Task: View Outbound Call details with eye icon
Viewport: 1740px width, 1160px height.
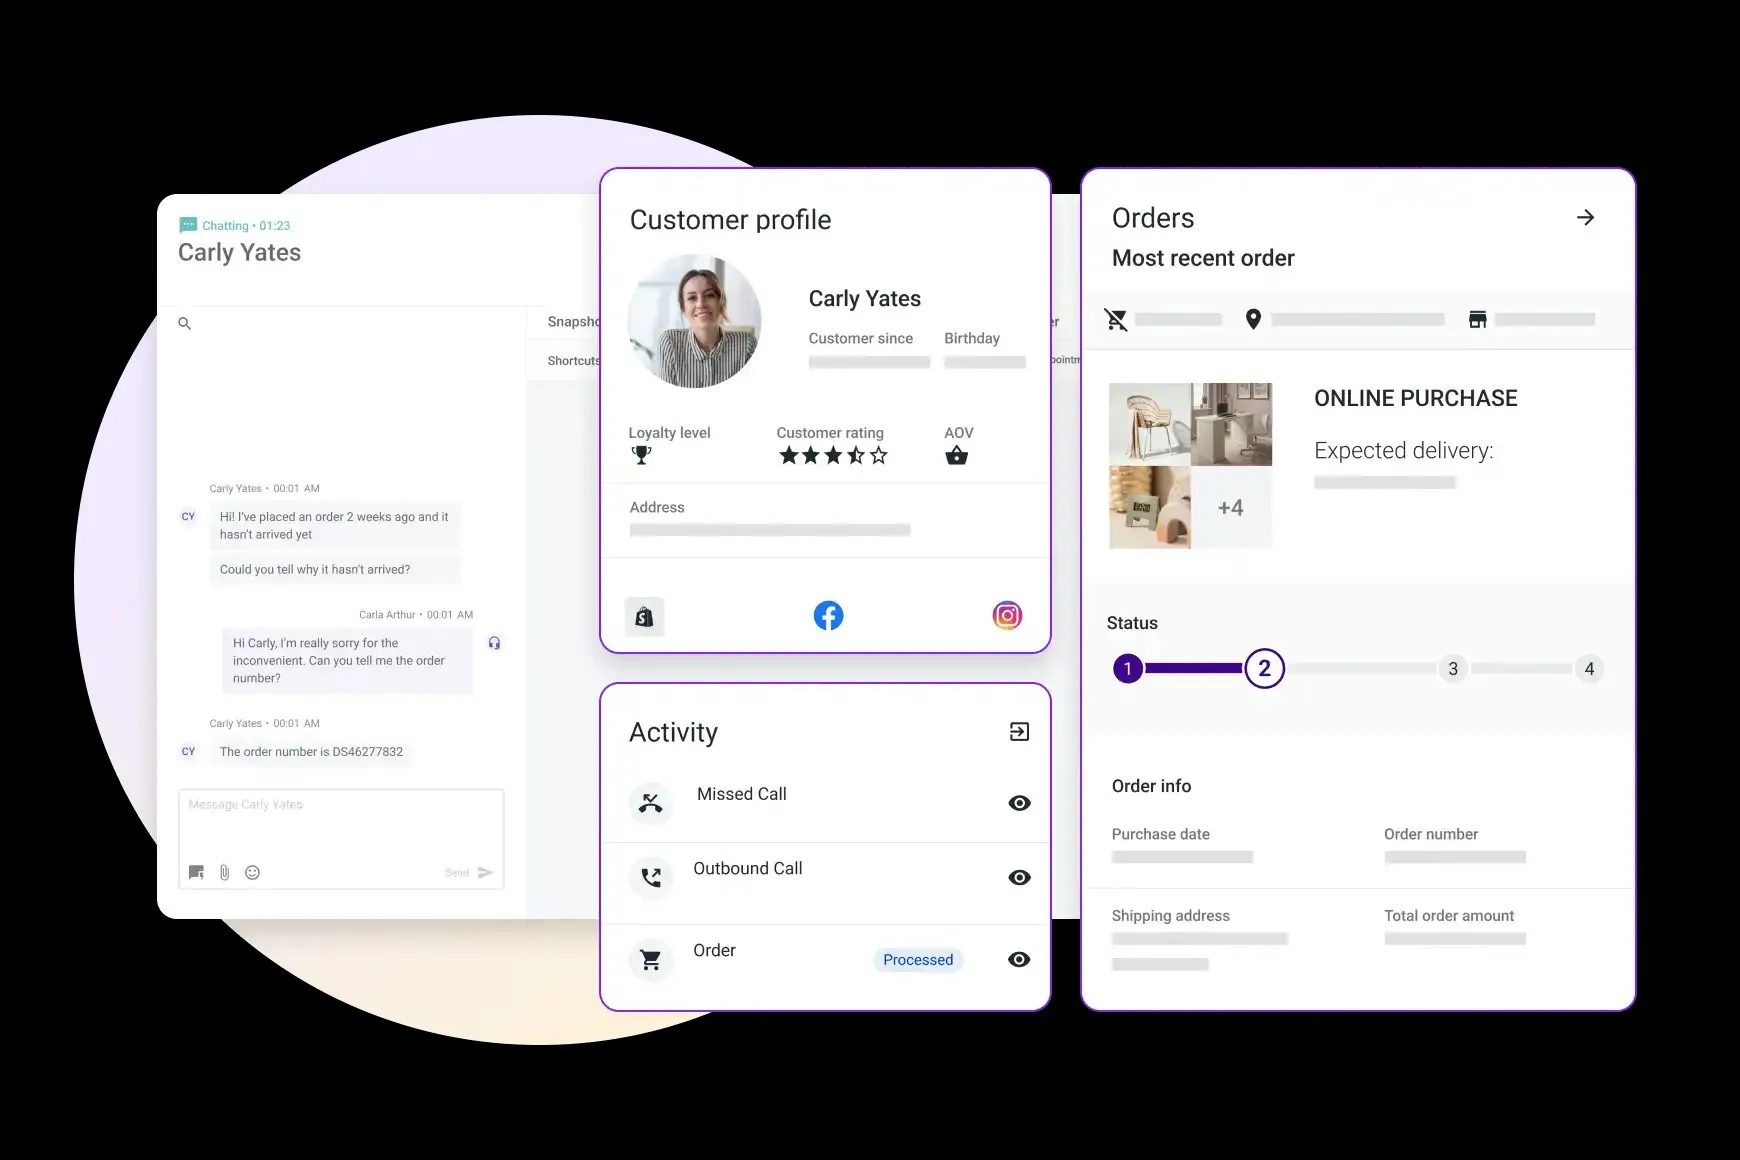Action: point(1019,878)
